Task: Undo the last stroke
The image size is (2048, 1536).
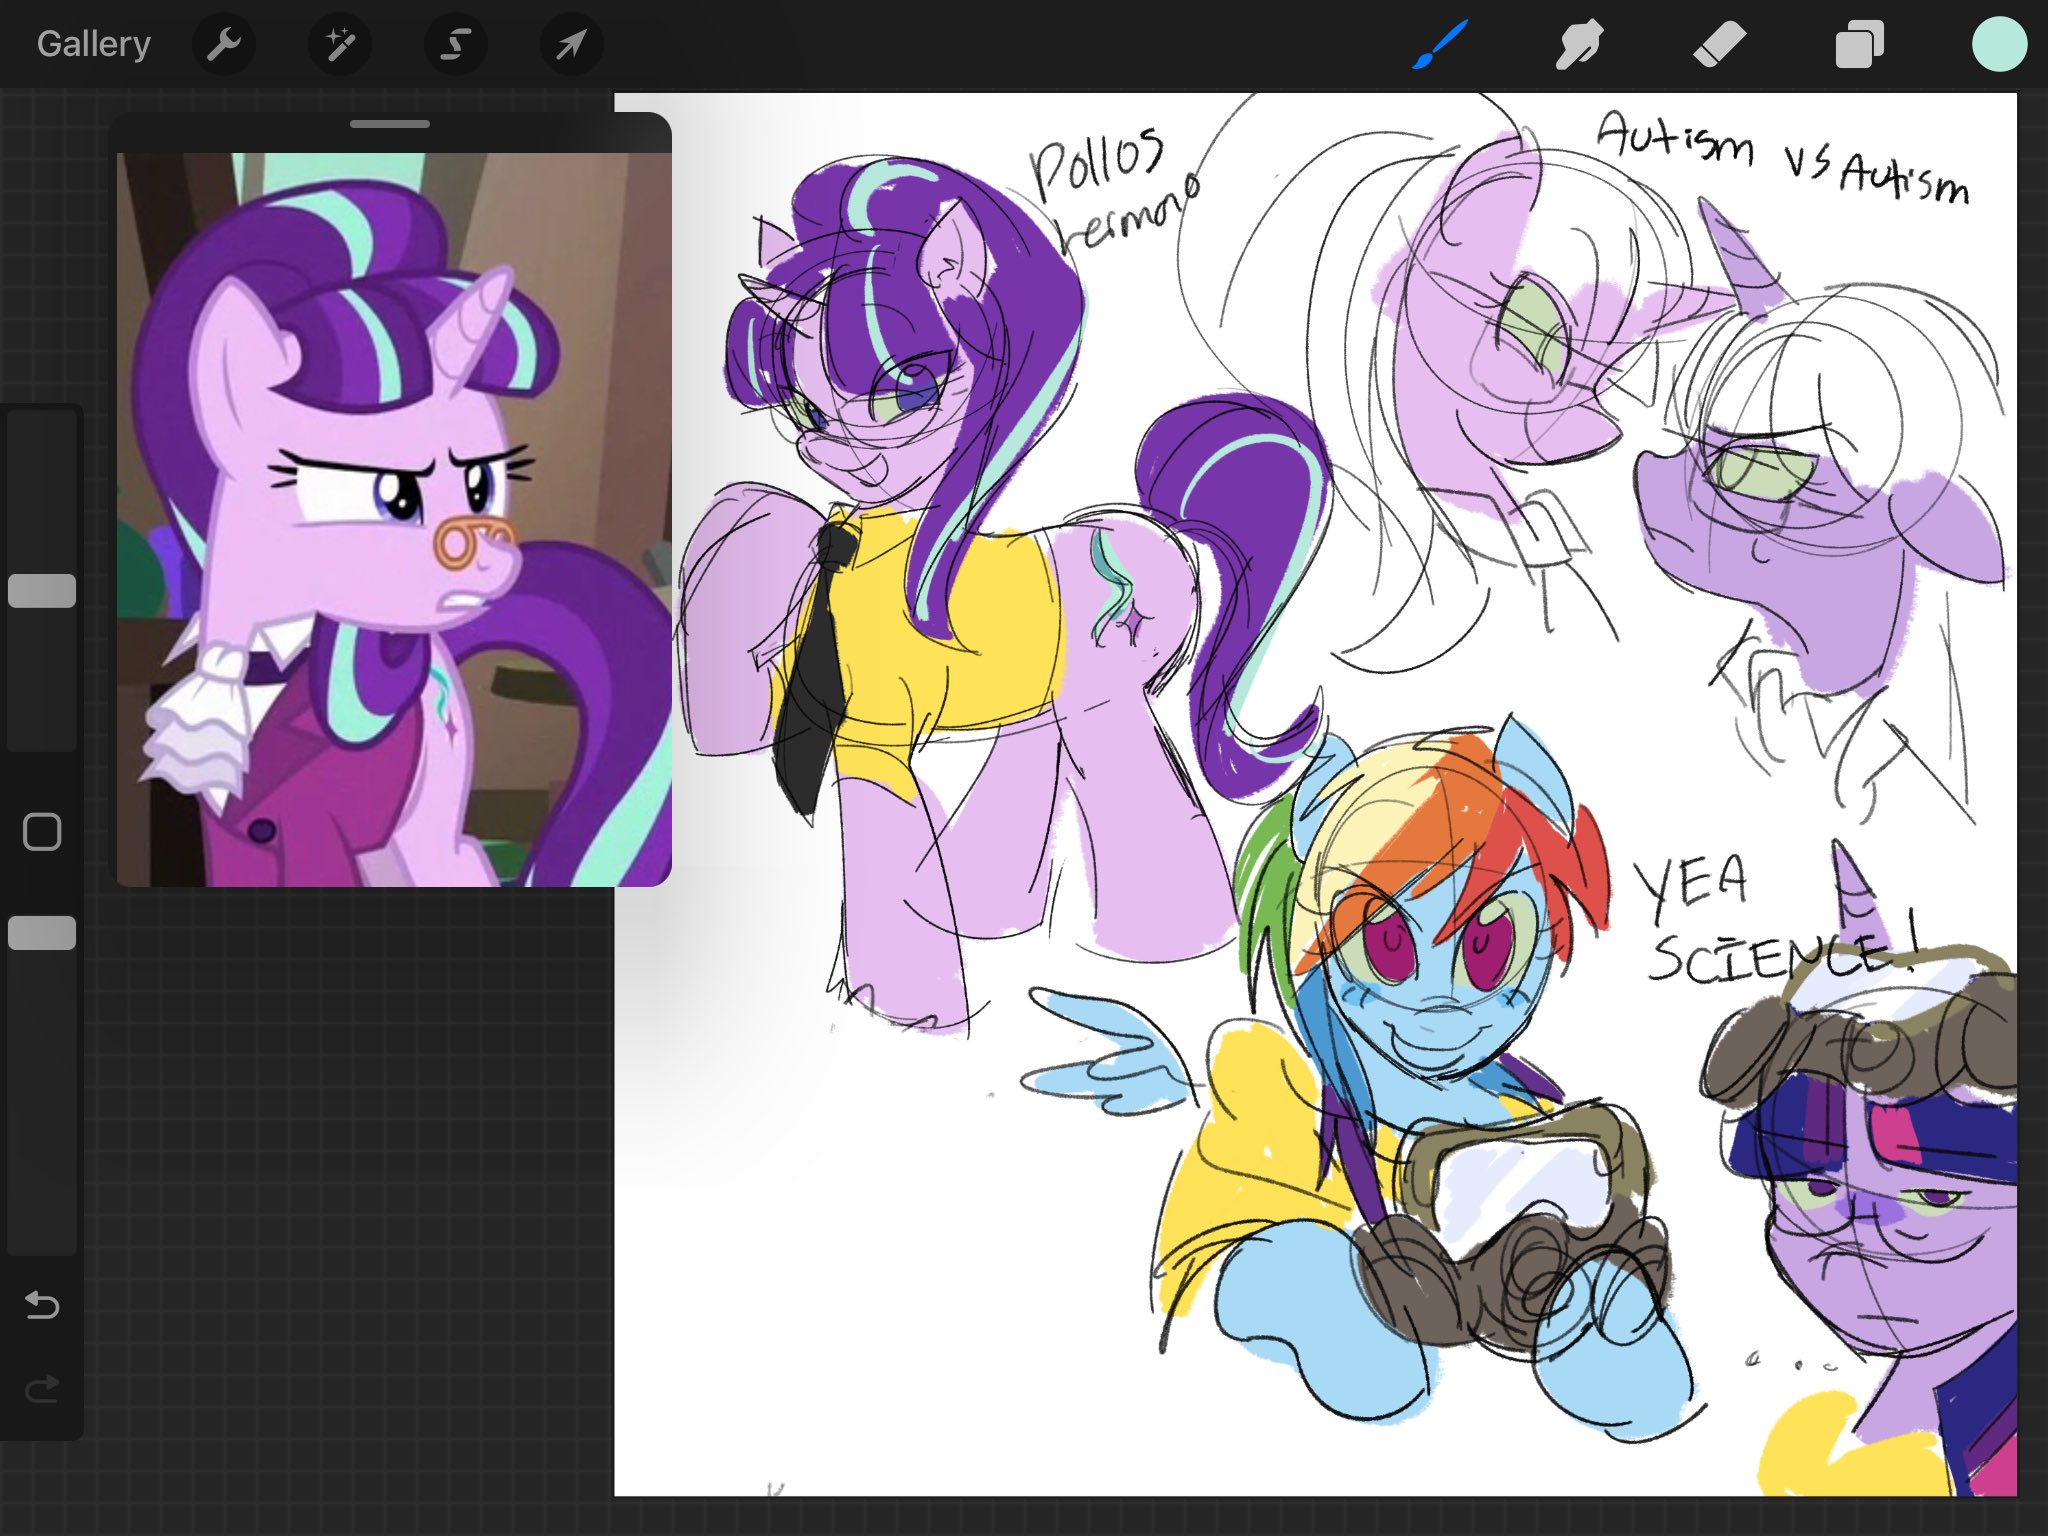Action: 42,1305
